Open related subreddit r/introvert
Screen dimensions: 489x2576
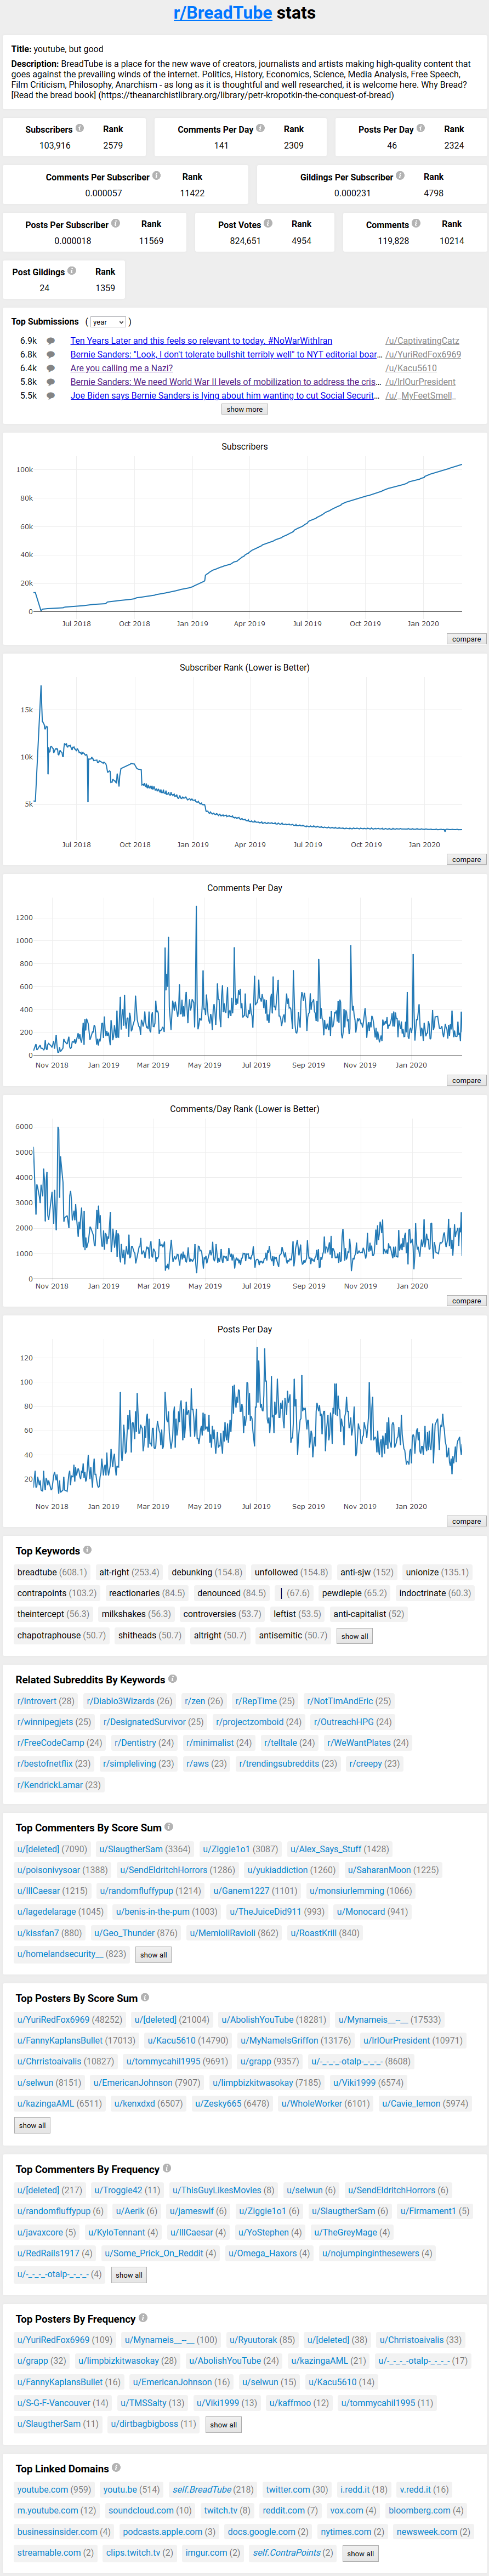coord(37,1700)
